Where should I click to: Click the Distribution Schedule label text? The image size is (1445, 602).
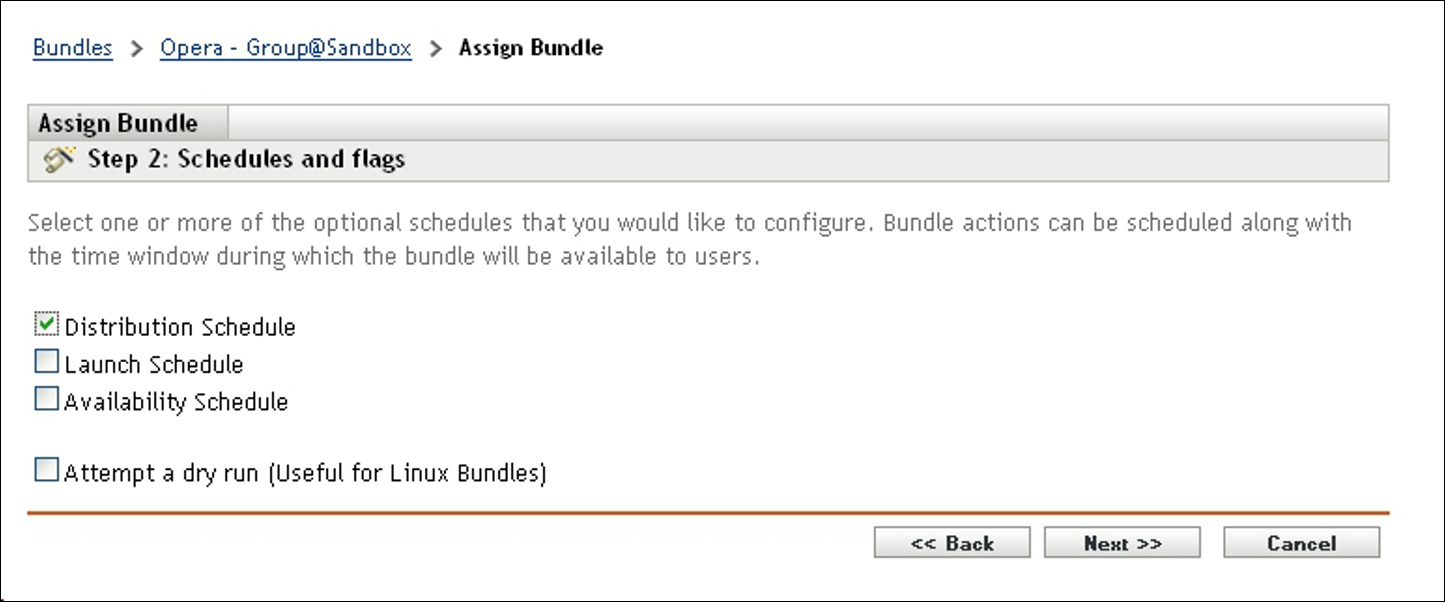(x=180, y=327)
